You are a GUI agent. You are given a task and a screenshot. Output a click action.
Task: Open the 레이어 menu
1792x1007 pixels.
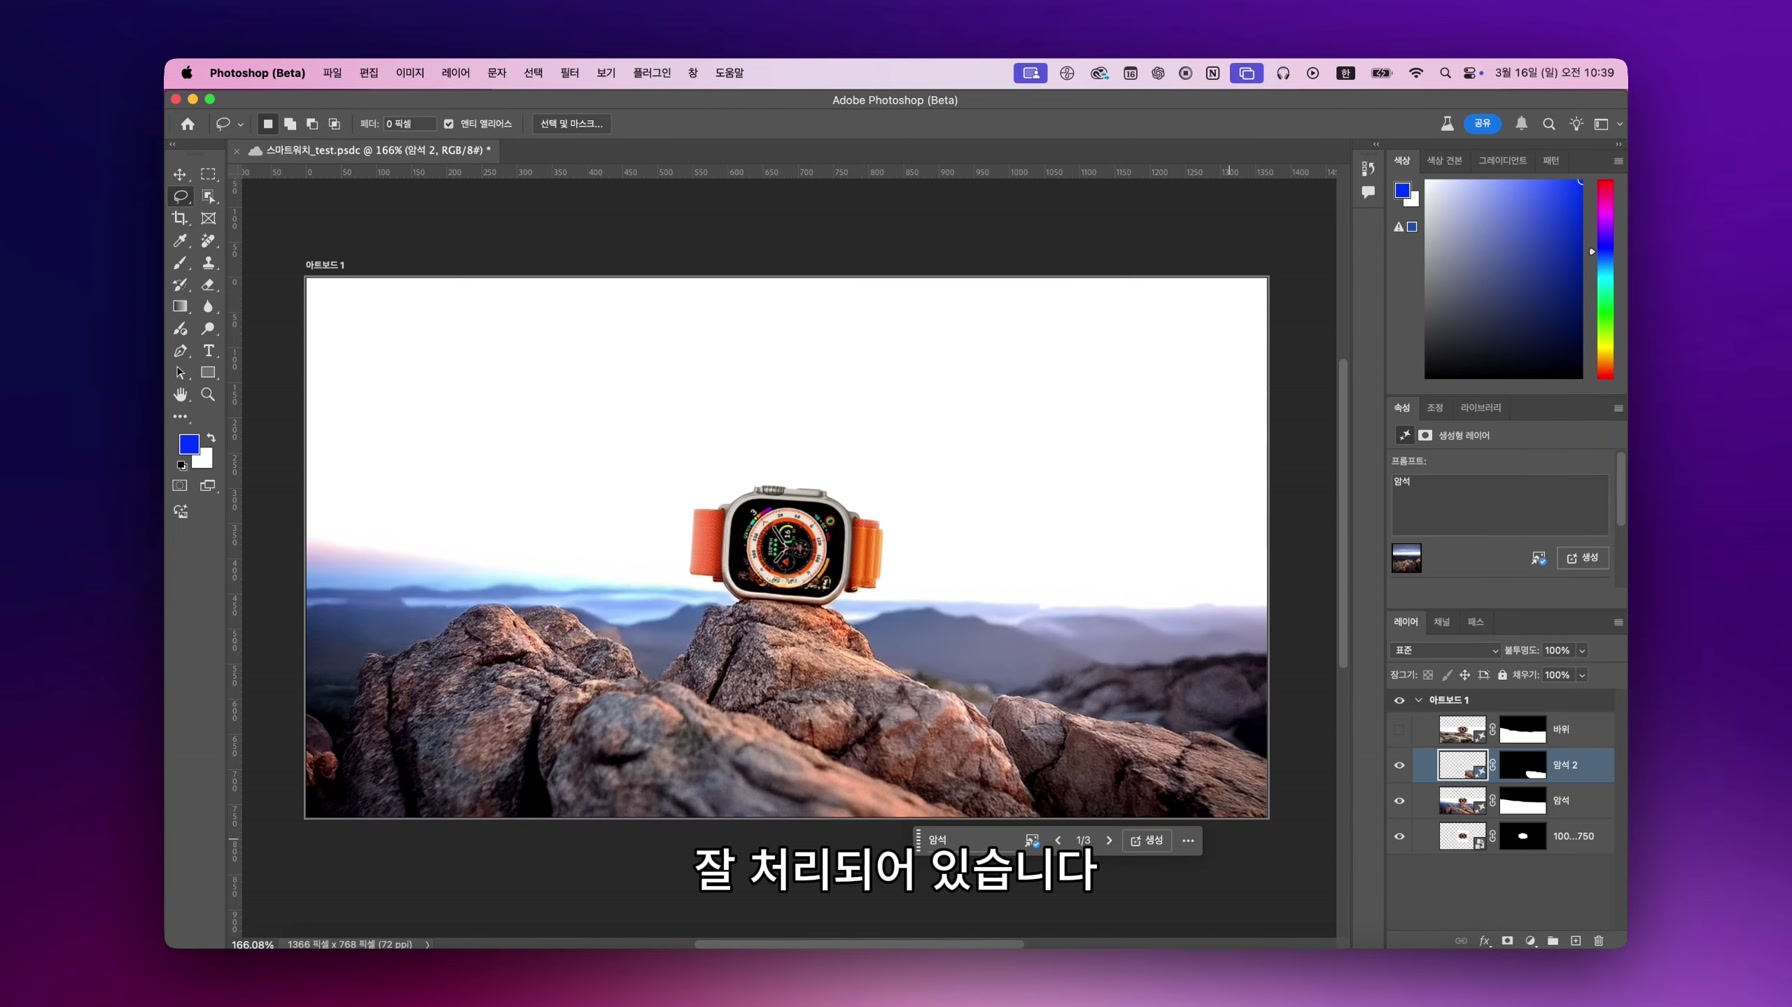pyautogui.click(x=455, y=73)
